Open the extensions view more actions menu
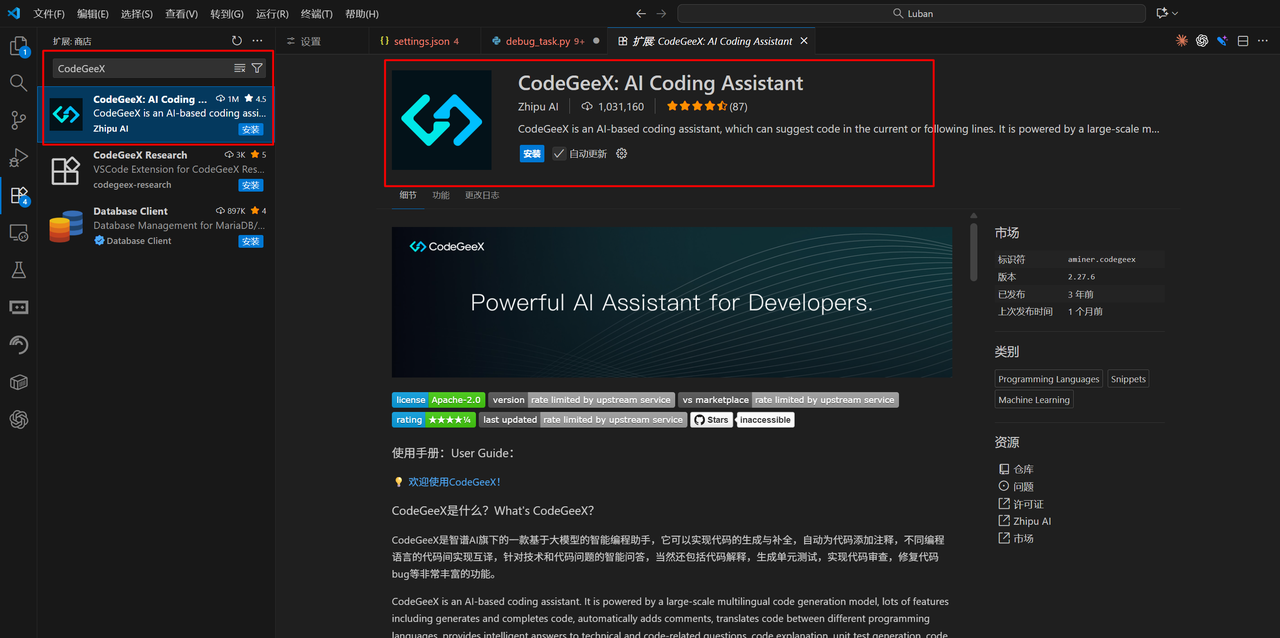1280x638 pixels. pos(257,40)
